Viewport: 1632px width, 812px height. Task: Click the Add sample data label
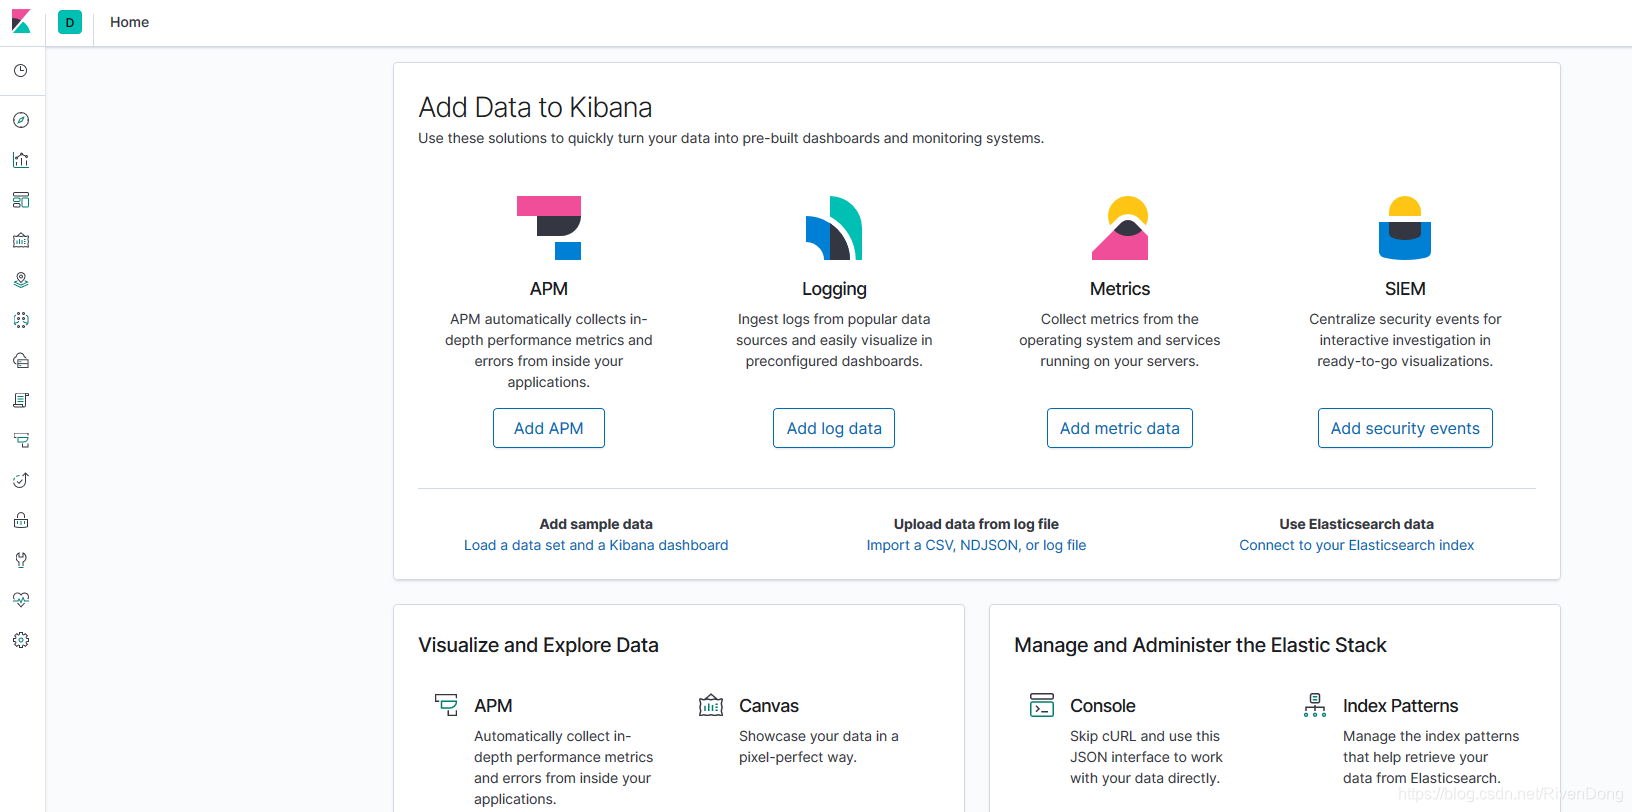tap(596, 524)
